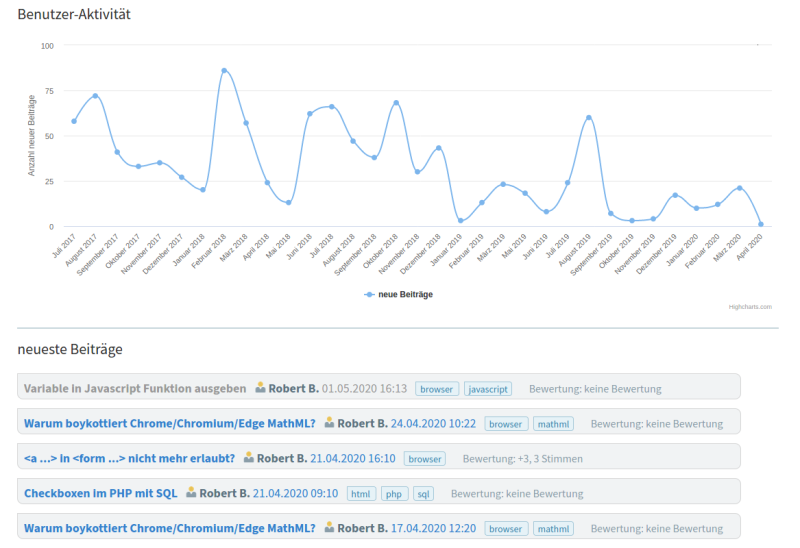Click the Februar 2018 peak data point
The width and height of the screenshot is (800, 548).
tap(224, 70)
